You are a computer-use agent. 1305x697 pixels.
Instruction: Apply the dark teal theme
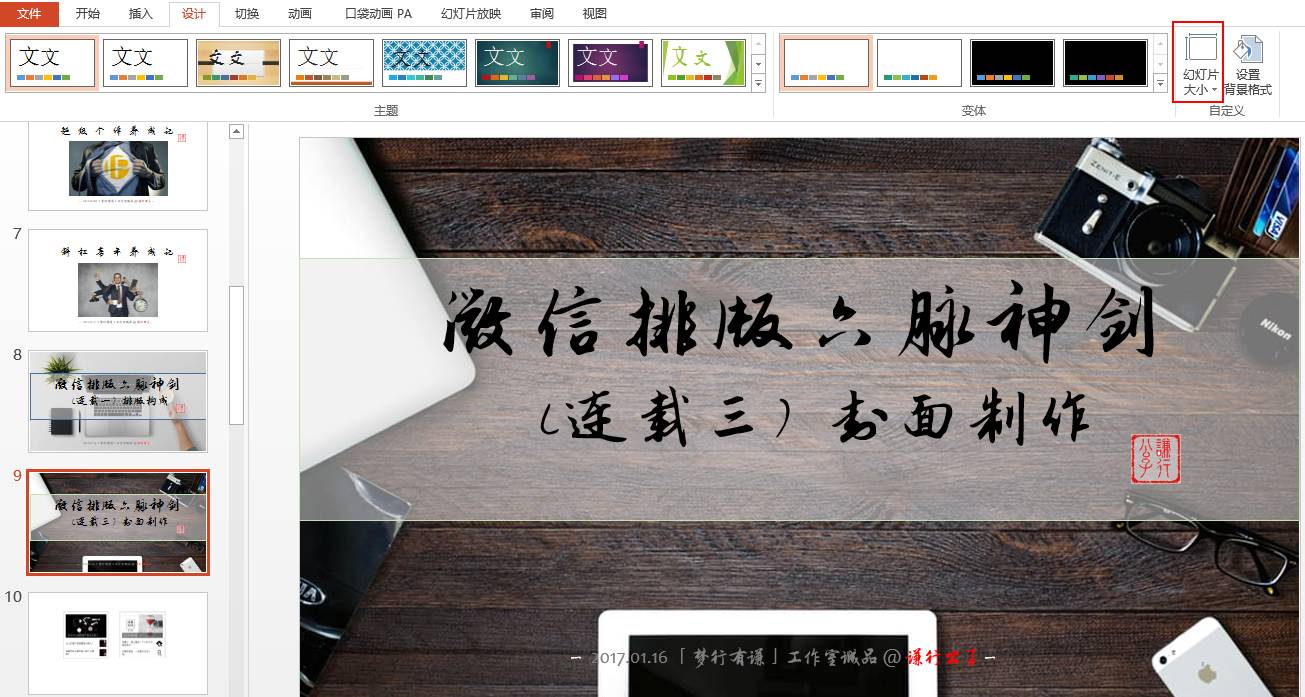(x=517, y=63)
